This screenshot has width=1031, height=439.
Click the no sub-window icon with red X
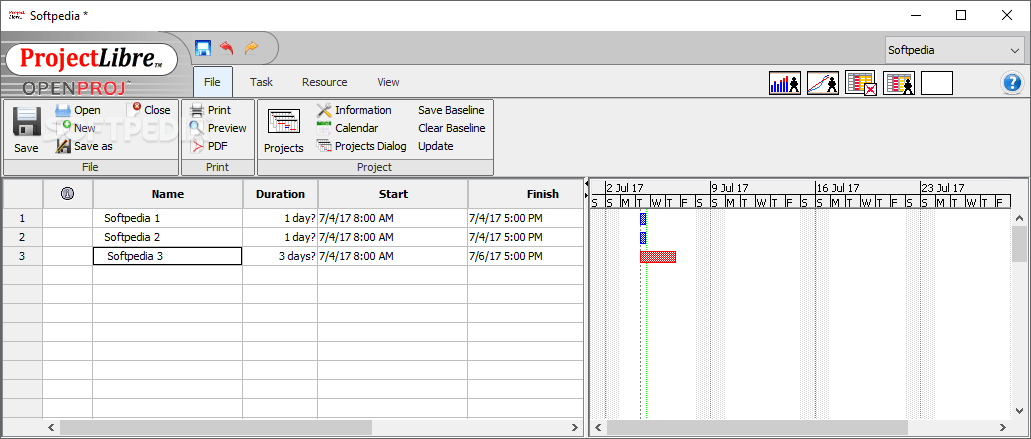tap(861, 83)
